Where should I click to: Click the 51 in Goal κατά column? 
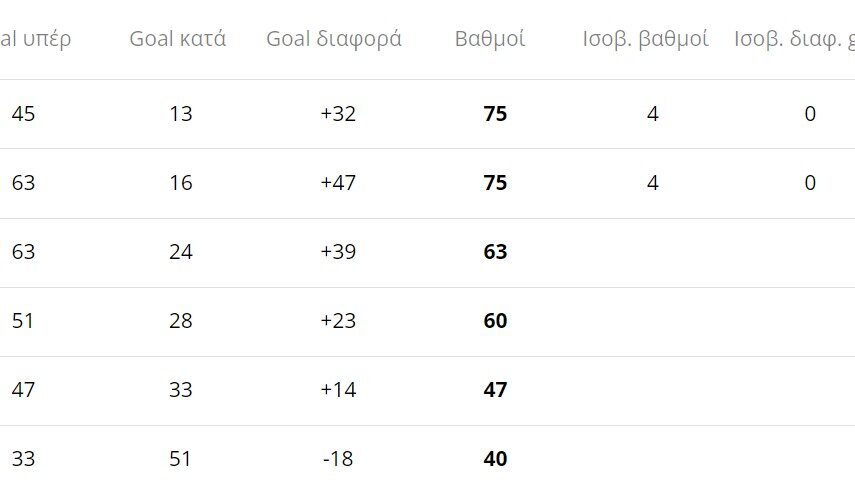click(181, 459)
